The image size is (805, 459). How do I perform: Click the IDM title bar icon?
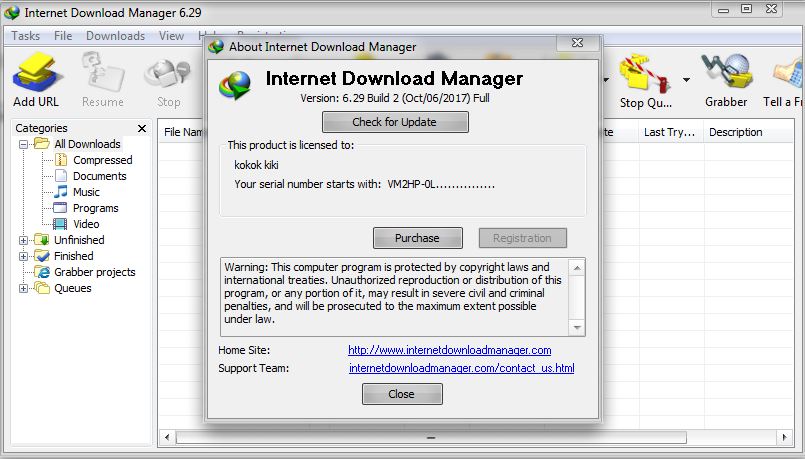[x=12, y=12]
